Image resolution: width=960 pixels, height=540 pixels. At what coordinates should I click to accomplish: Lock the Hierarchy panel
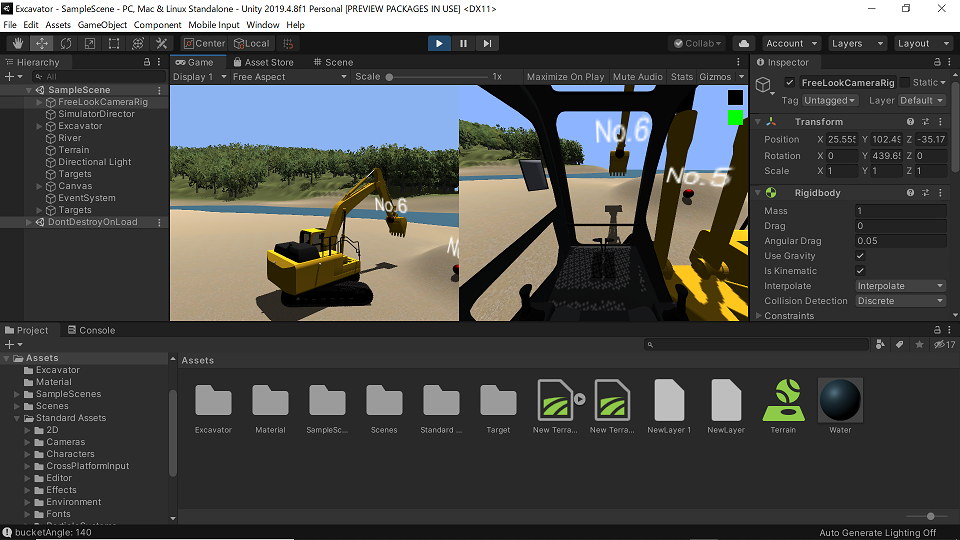pyautogui.click(x=147, y=62)
